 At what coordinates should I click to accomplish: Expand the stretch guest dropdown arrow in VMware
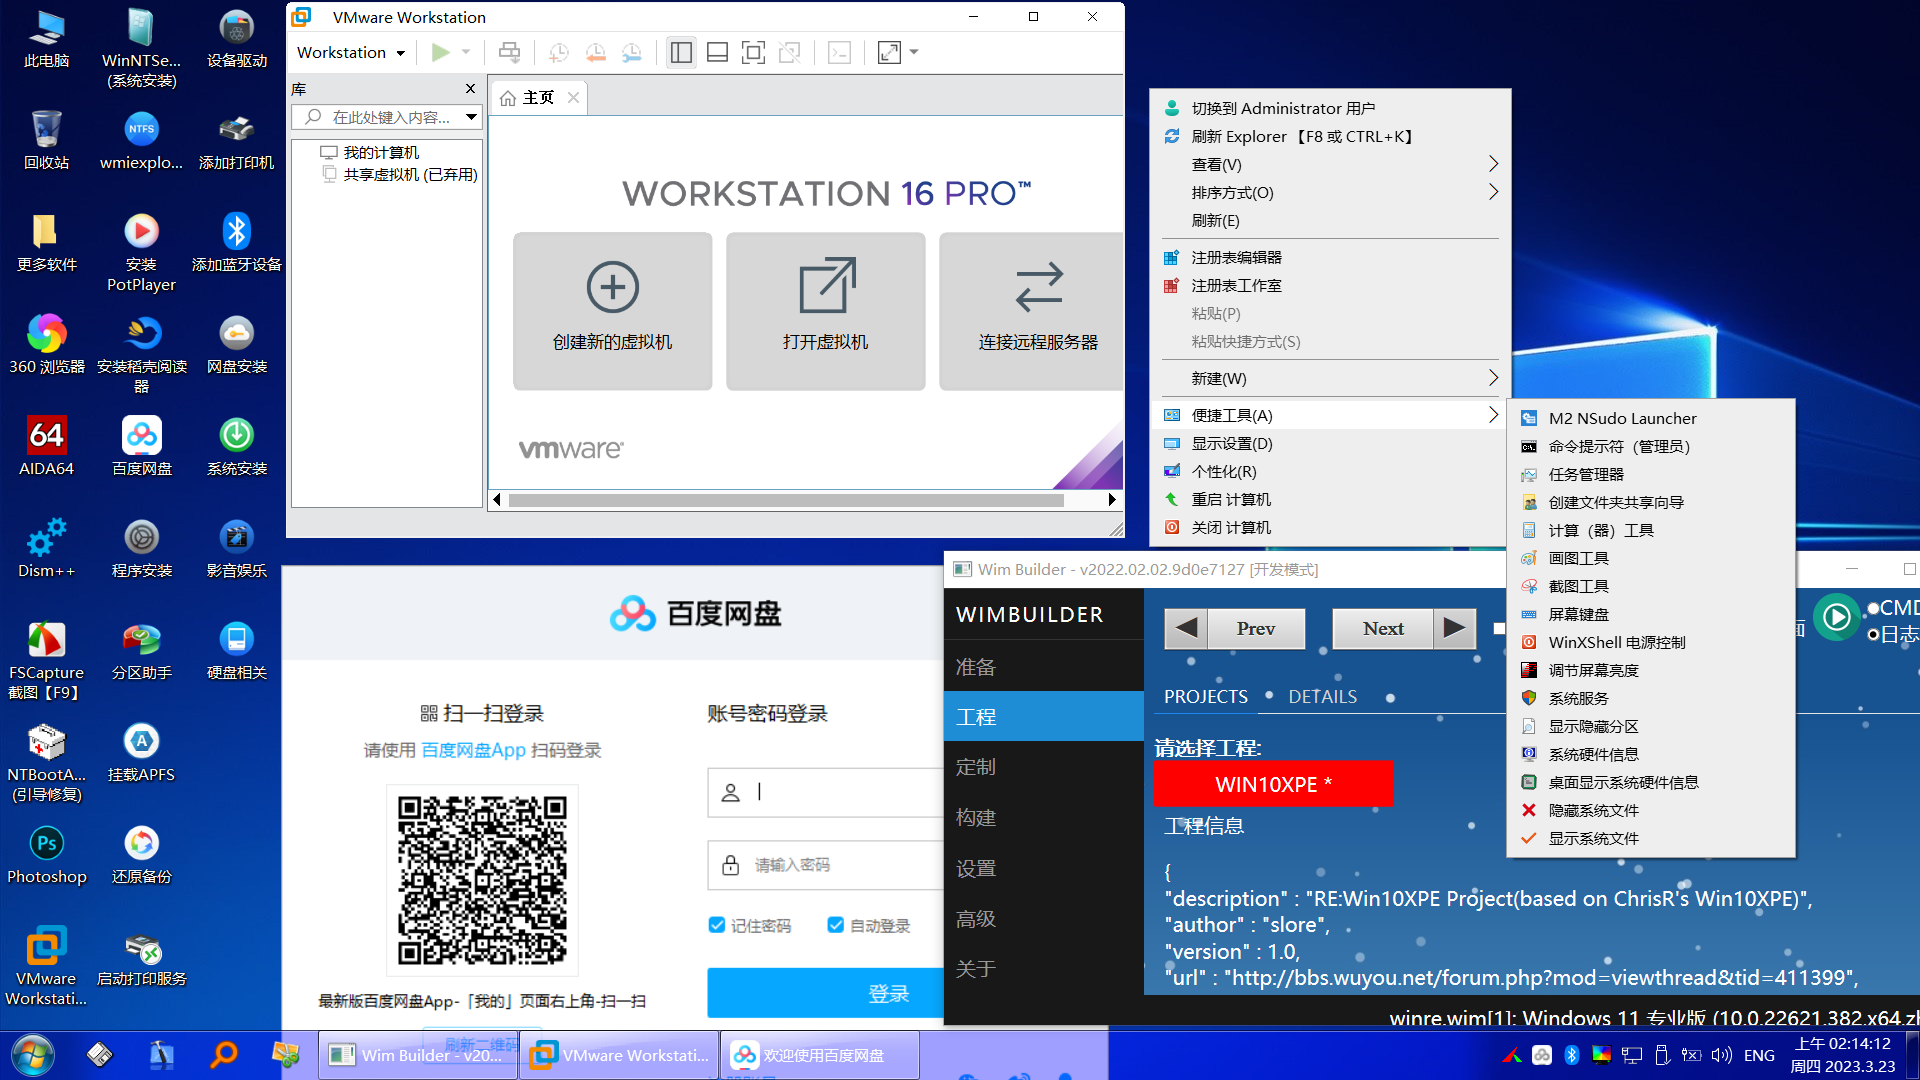pyautogui.click(x=914, y=52)
